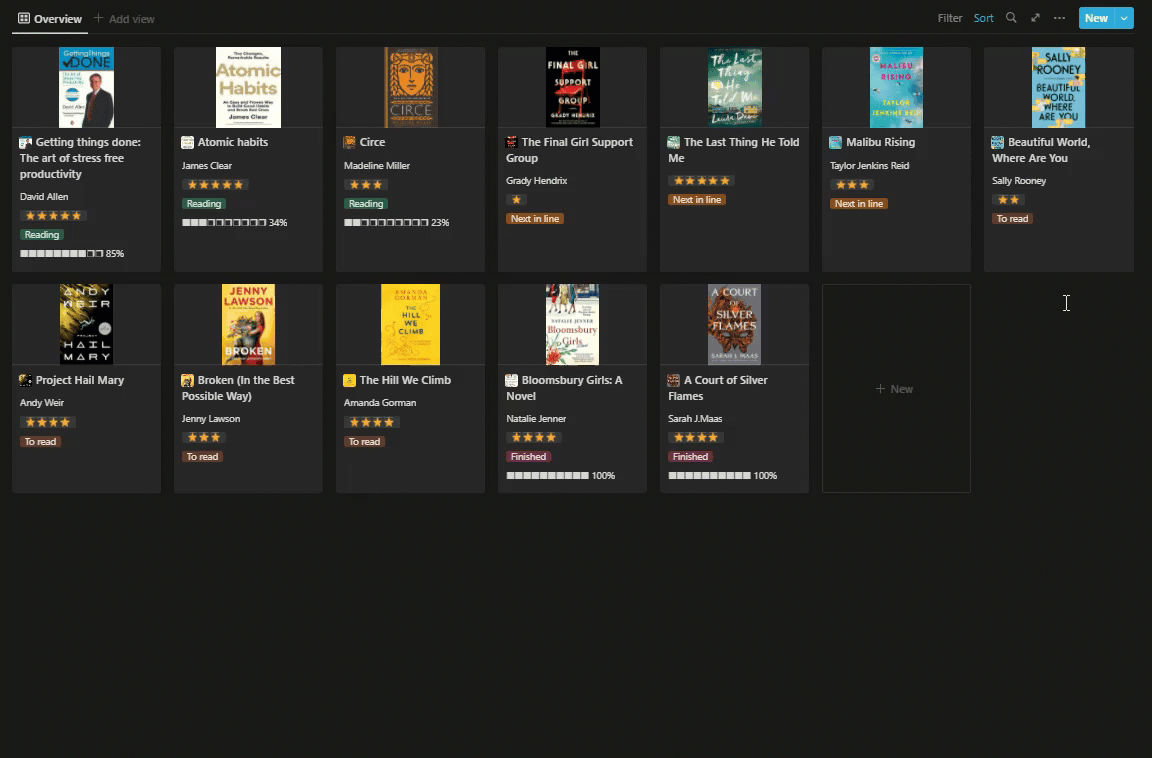Click the expand to full page icon
Image resolution: width=1152 pixels, height=758 pixels.
(1035, 18)
